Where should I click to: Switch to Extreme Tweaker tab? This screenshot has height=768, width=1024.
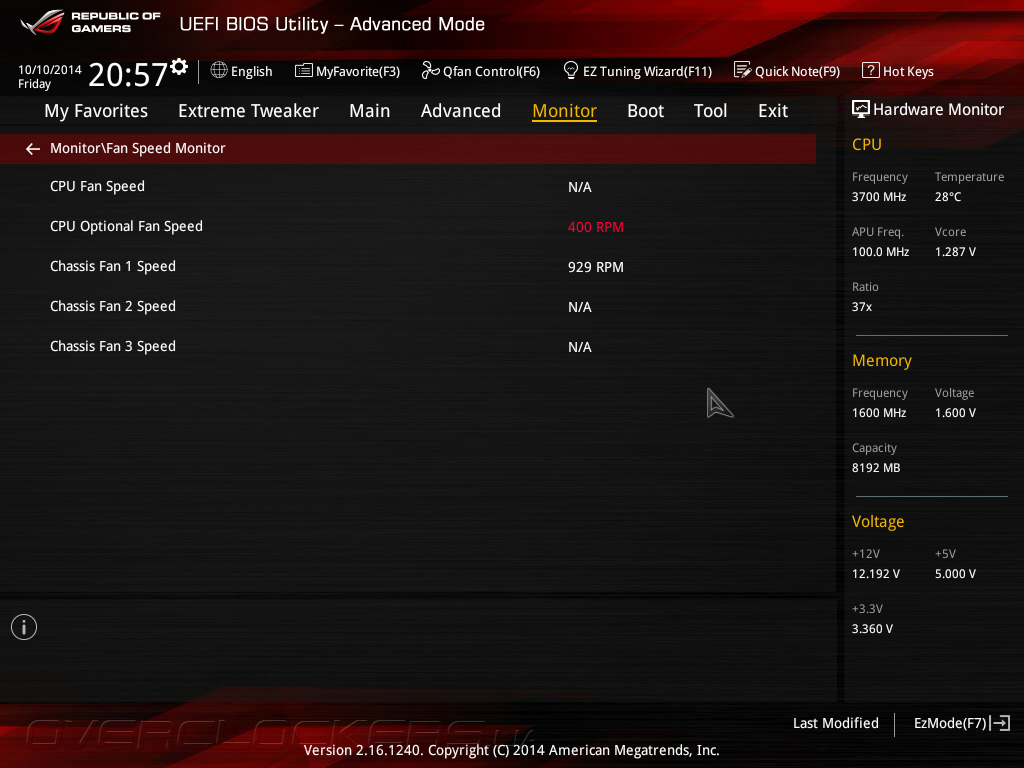[x=248, y=111]
